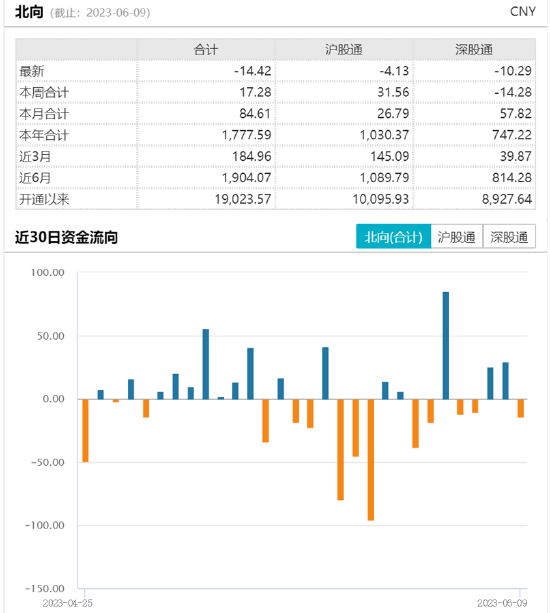Click the 沪股通 column header in table
The width and height of the screenshot is (550, 613).
344,50
